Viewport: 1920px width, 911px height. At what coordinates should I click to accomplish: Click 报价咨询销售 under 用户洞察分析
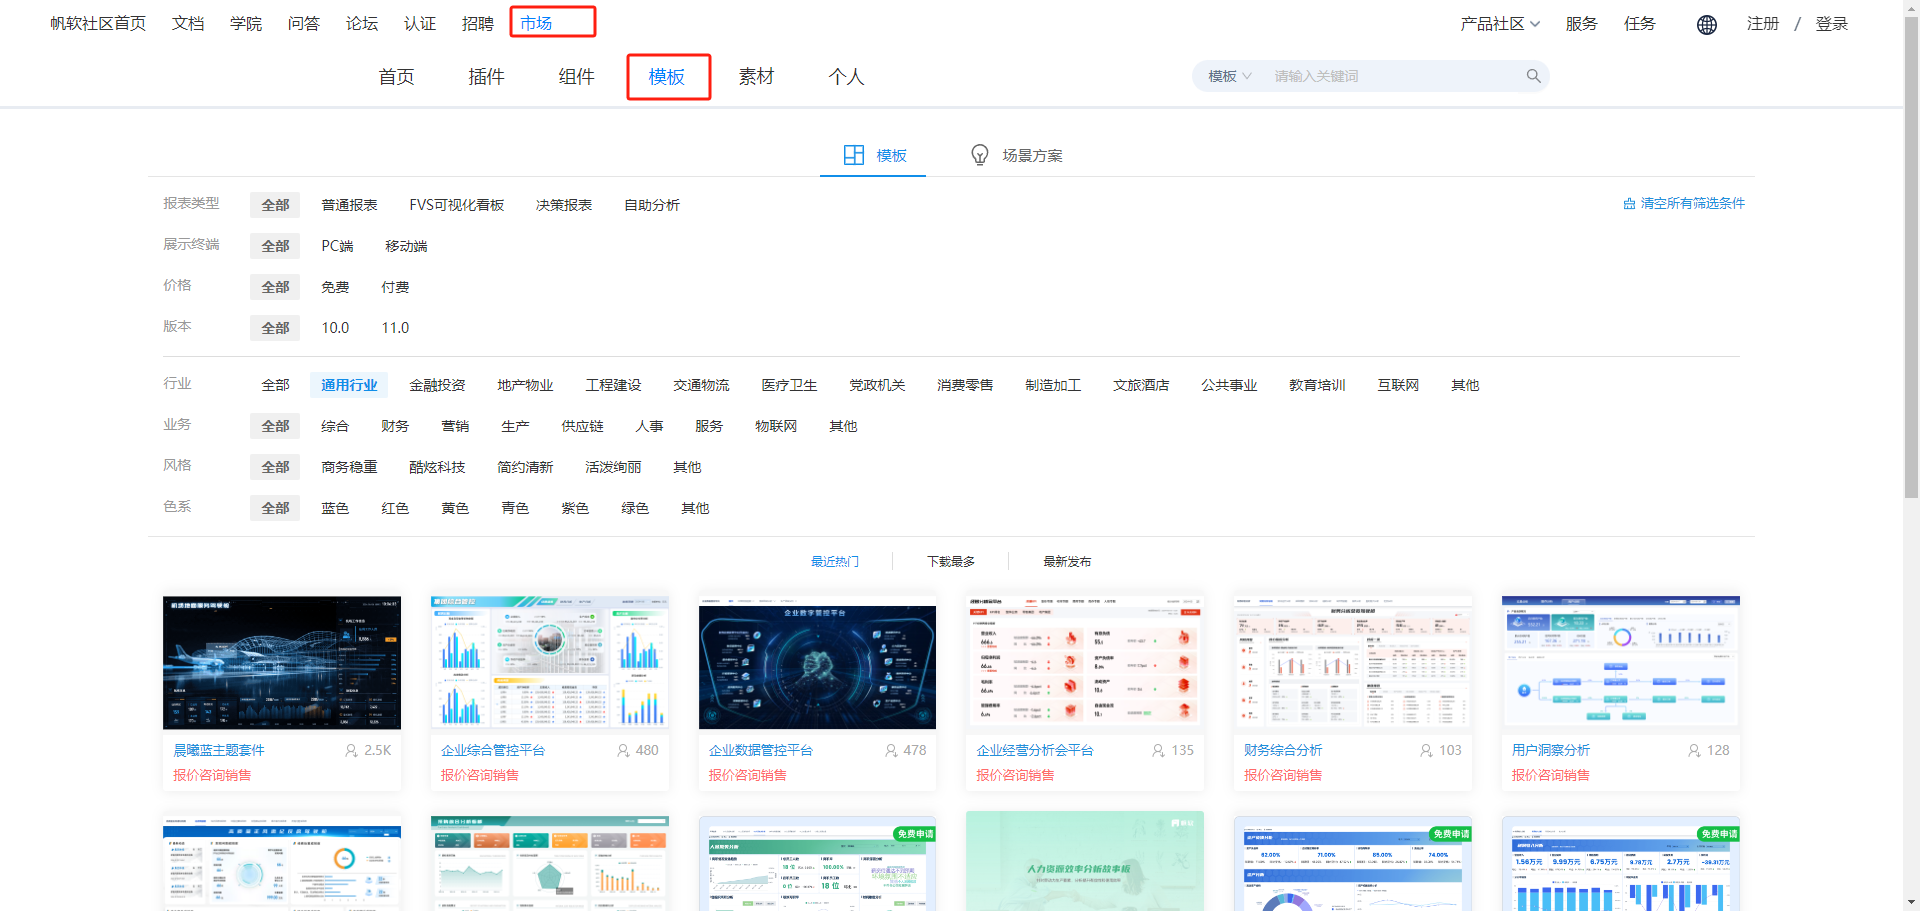click(x=1551, y=775)
